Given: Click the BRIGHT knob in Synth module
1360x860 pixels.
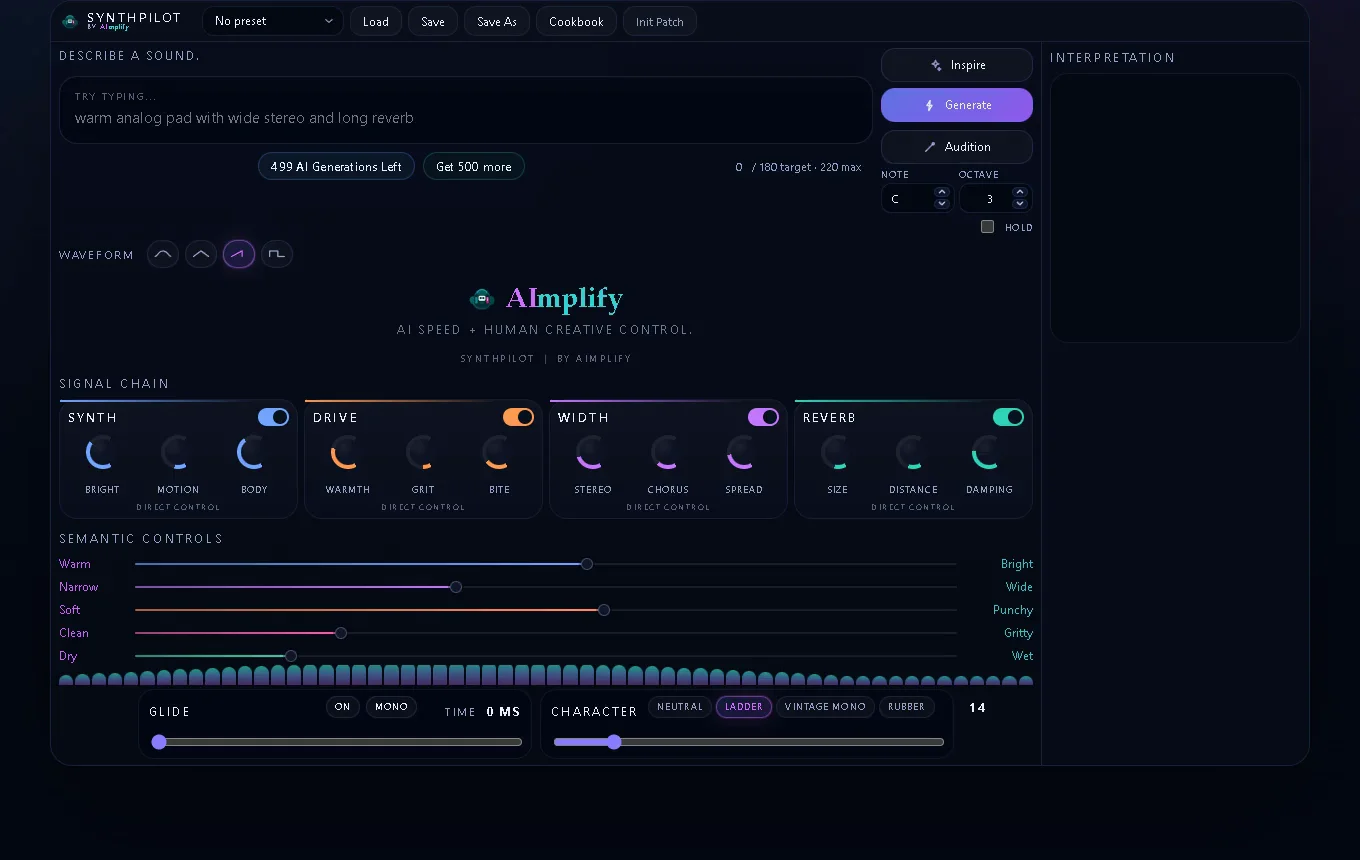Looking at the screenshot, I should click(102, 453).
